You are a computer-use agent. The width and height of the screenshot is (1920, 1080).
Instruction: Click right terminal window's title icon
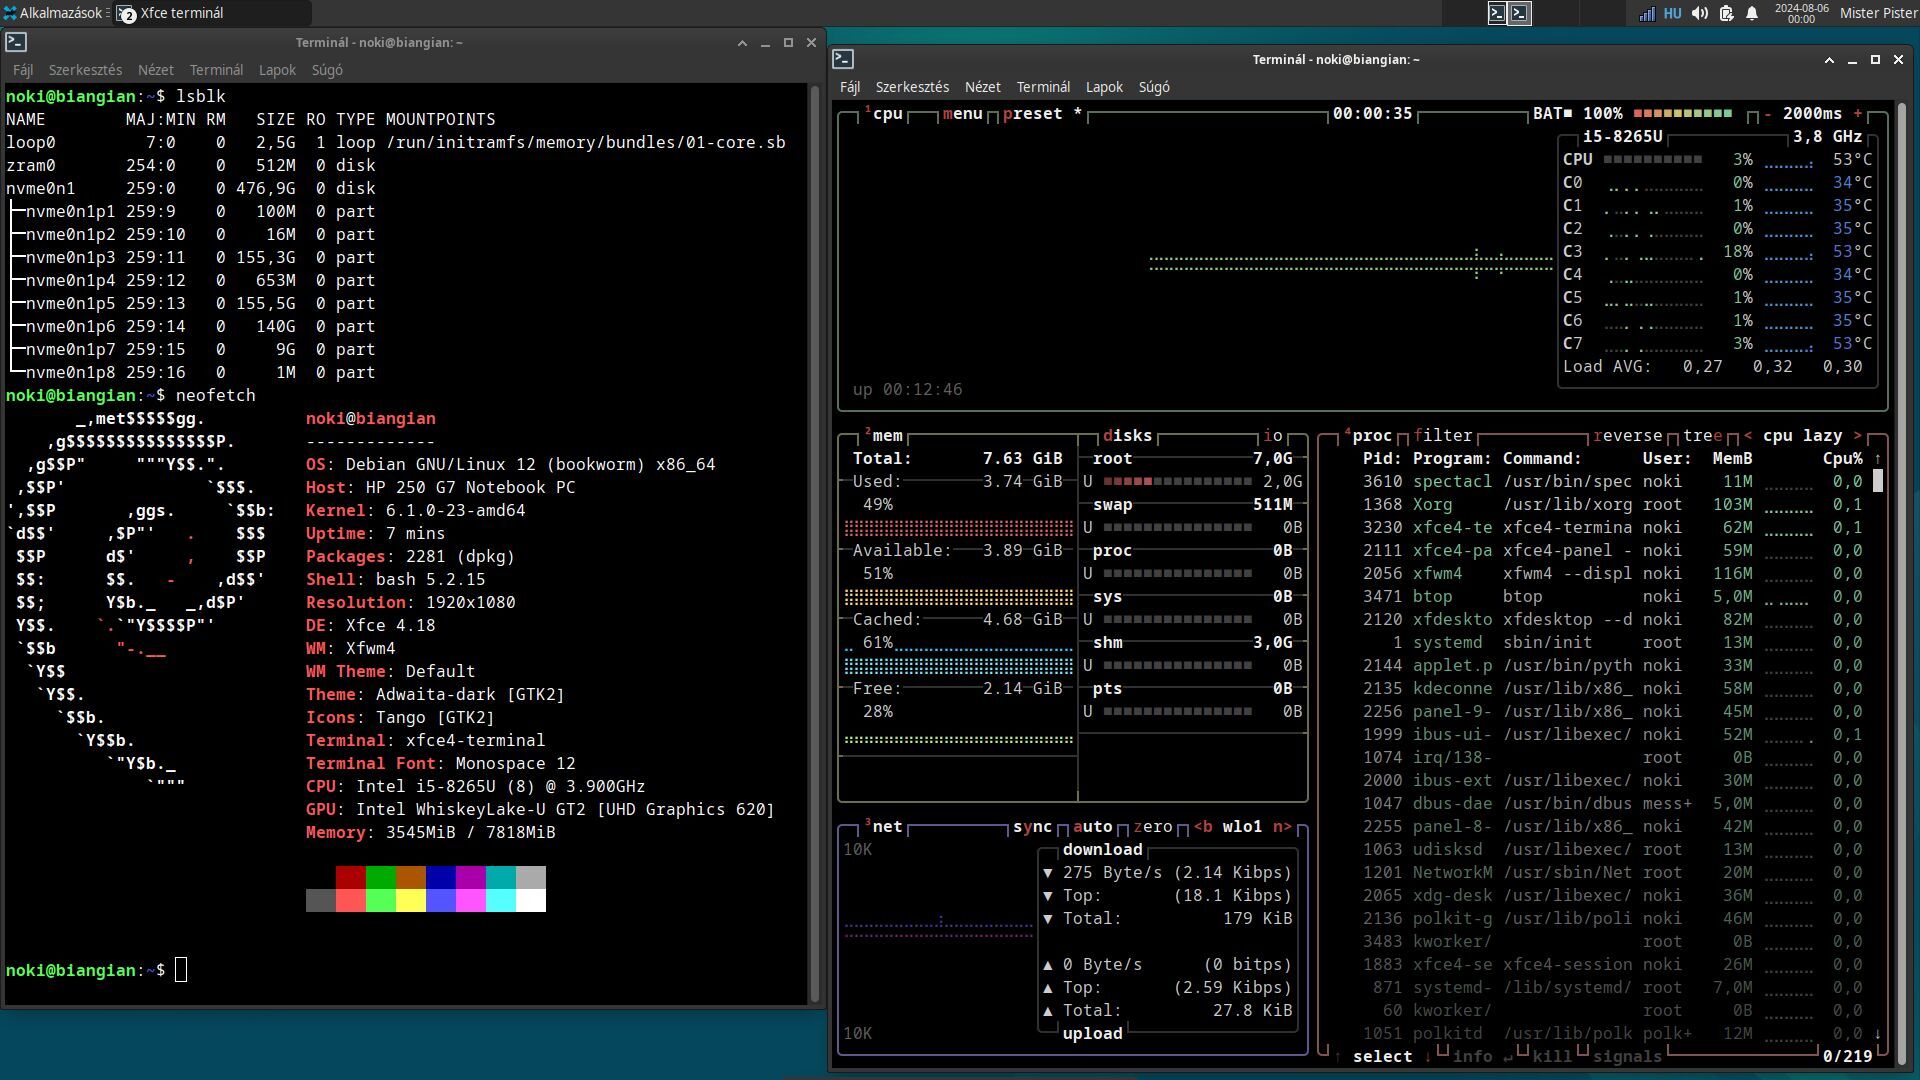[843, 59]
